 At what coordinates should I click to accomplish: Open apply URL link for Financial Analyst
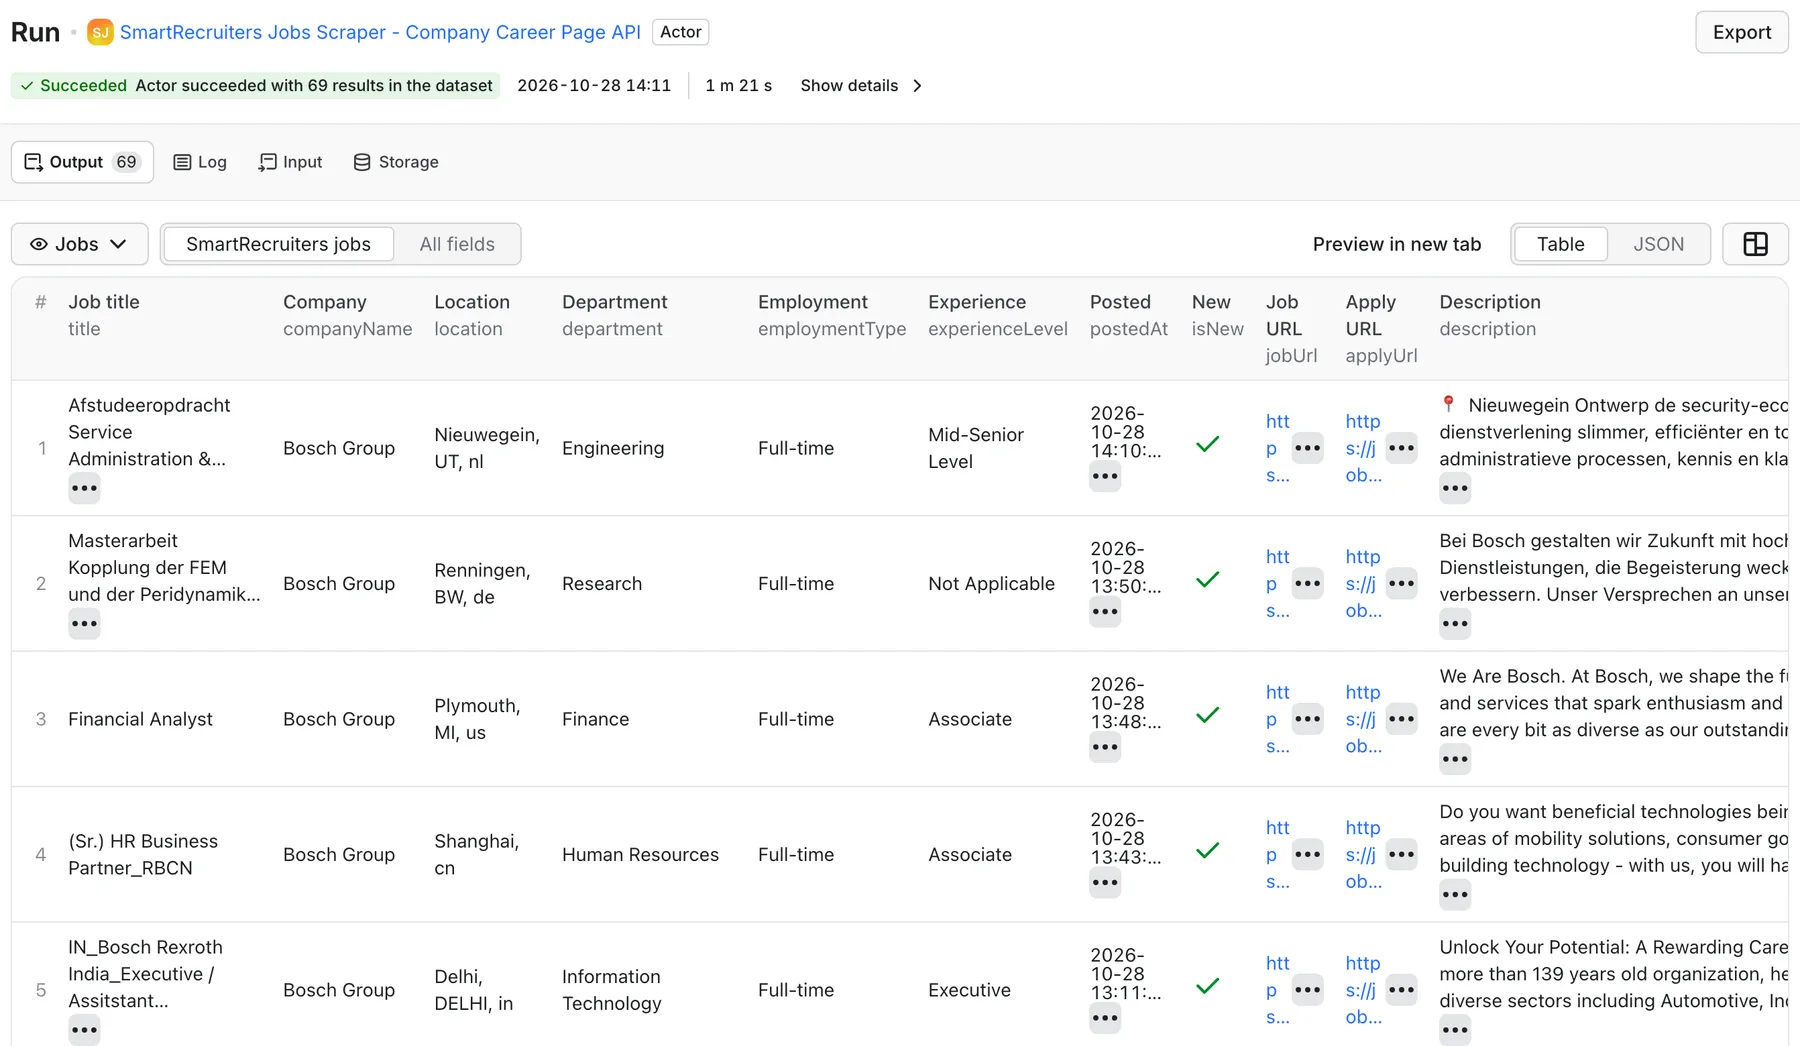pyautogui.click(x=1363, y=719)
